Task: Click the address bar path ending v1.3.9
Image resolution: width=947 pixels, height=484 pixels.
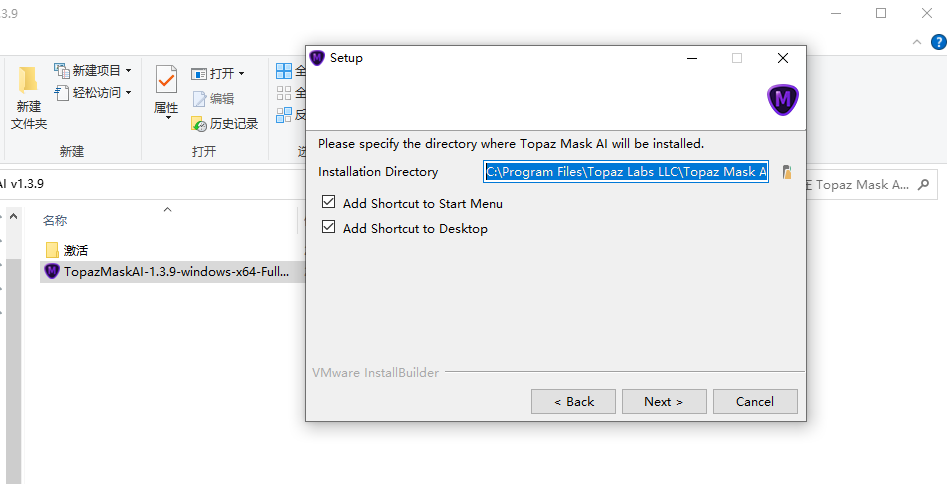Action: tap(22, 184)
